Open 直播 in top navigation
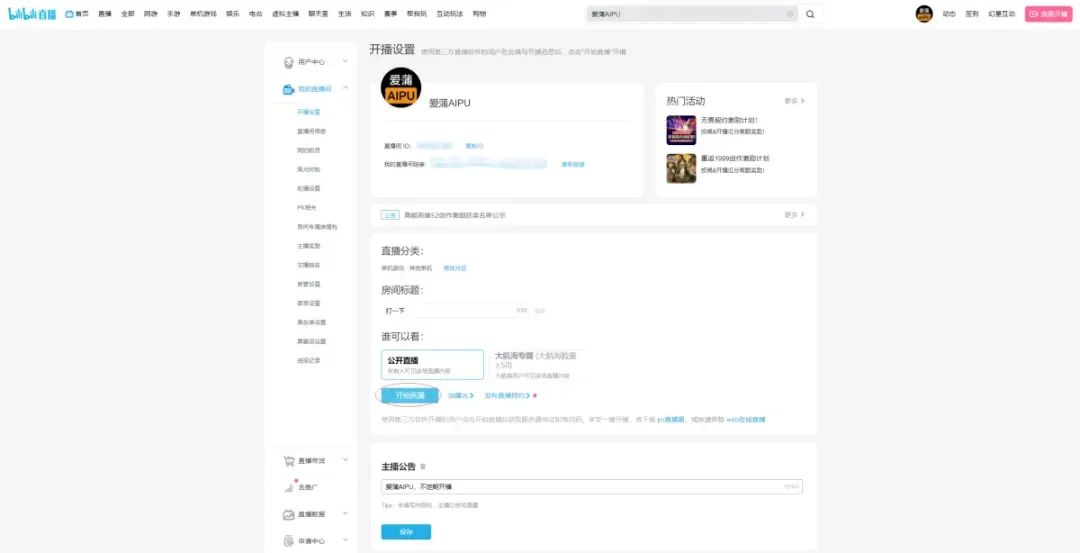1080x553 pixels. [x=105, y=14]
